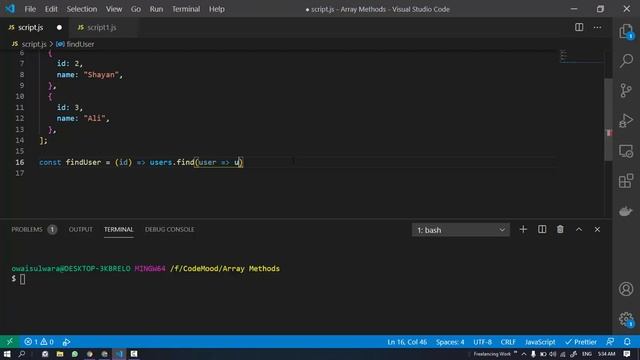Open the View menu

[114, 9]
